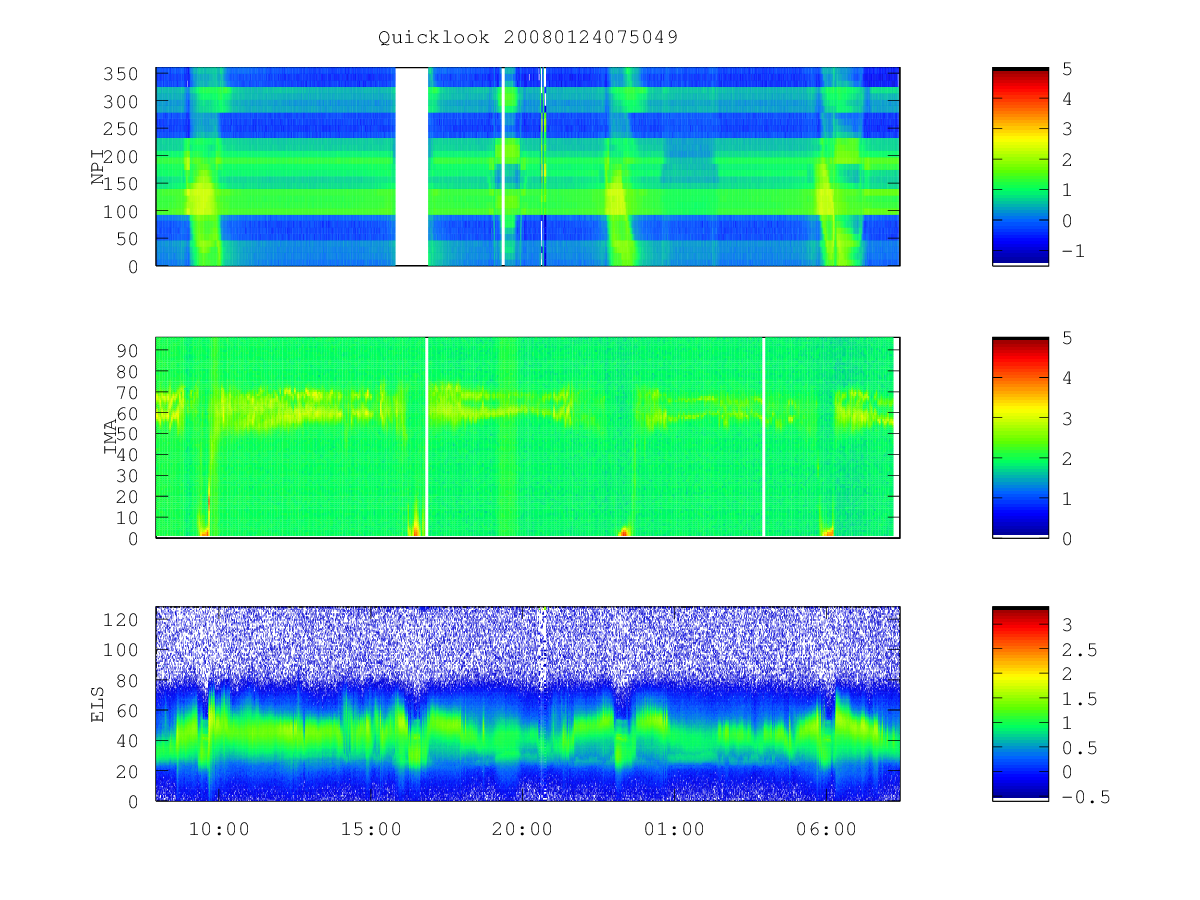Screen dimensions: 1200x900
Task: Click the 5 label on IMA colorbar
Action: pyautogui.click(x=1066, y=338)
